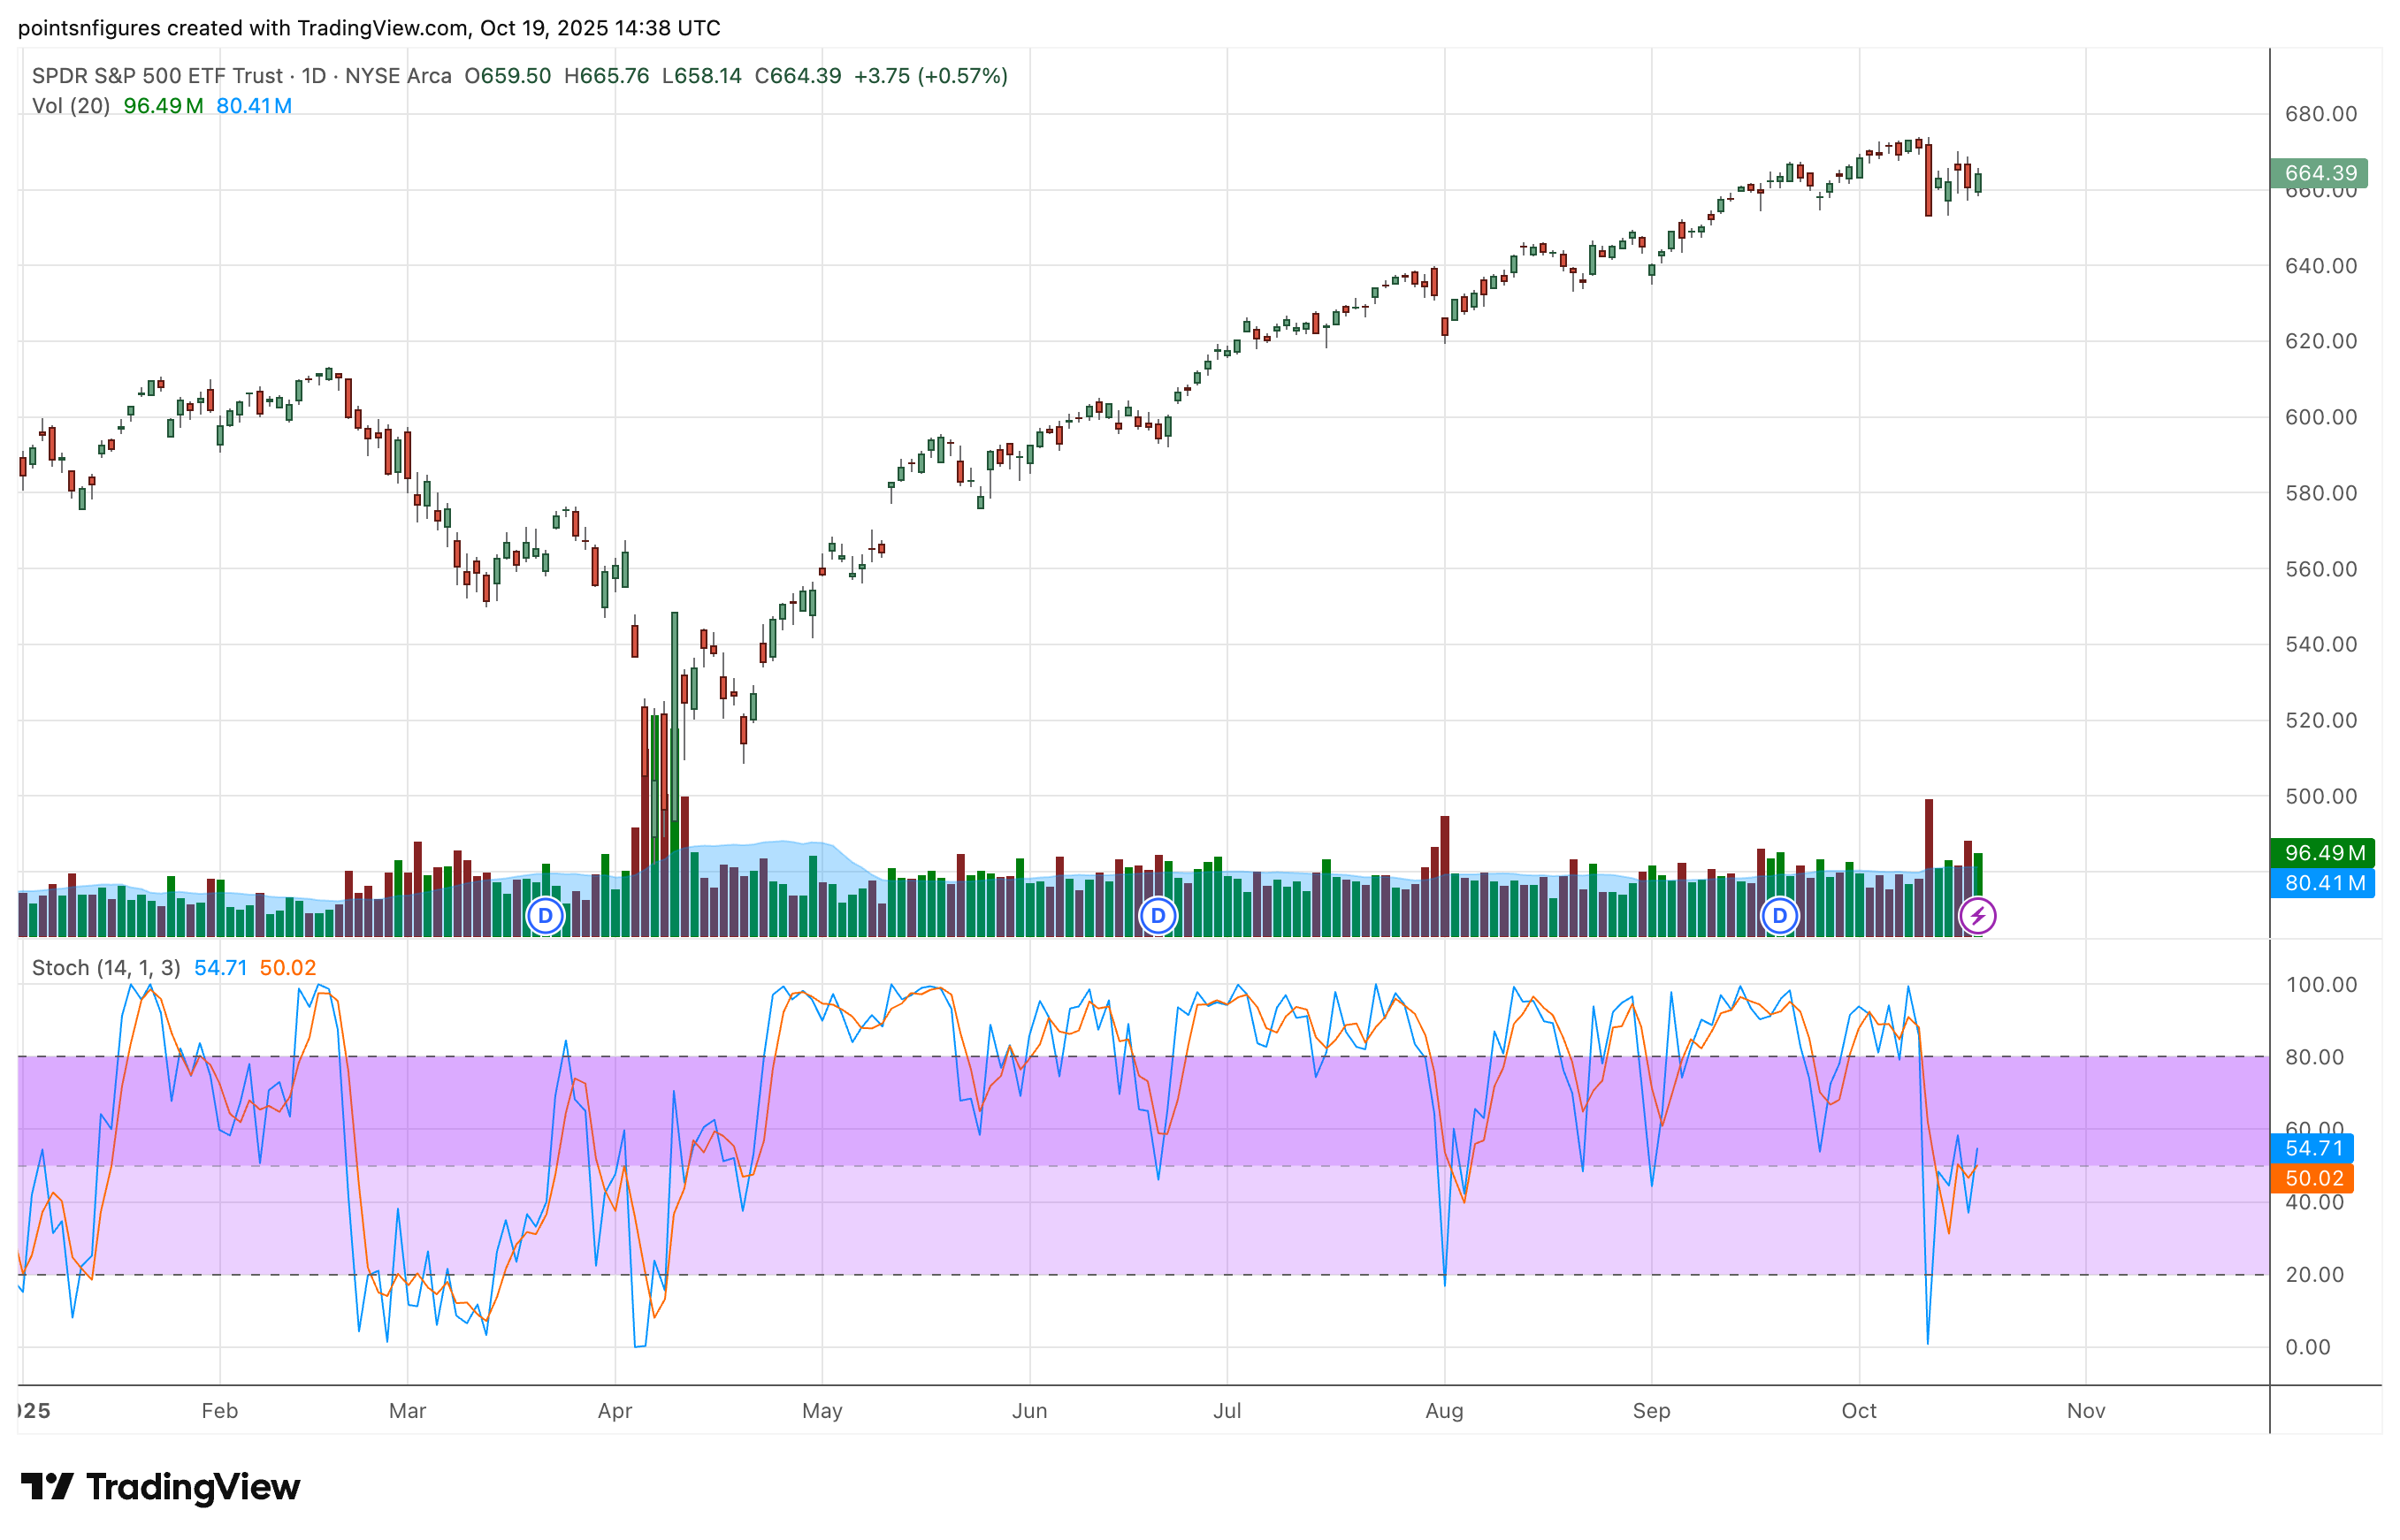Click the TradingView logo at bottom left
This screenshot has height=1540, width=2400.
[160, 1487]
